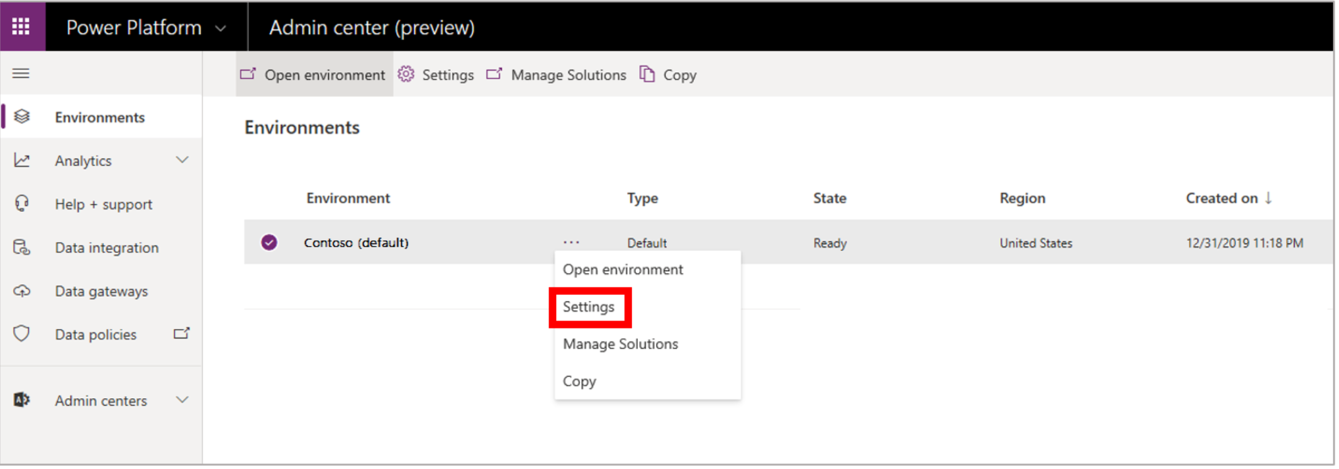Click the Data policies shield icon

click(x=22, y=335)
